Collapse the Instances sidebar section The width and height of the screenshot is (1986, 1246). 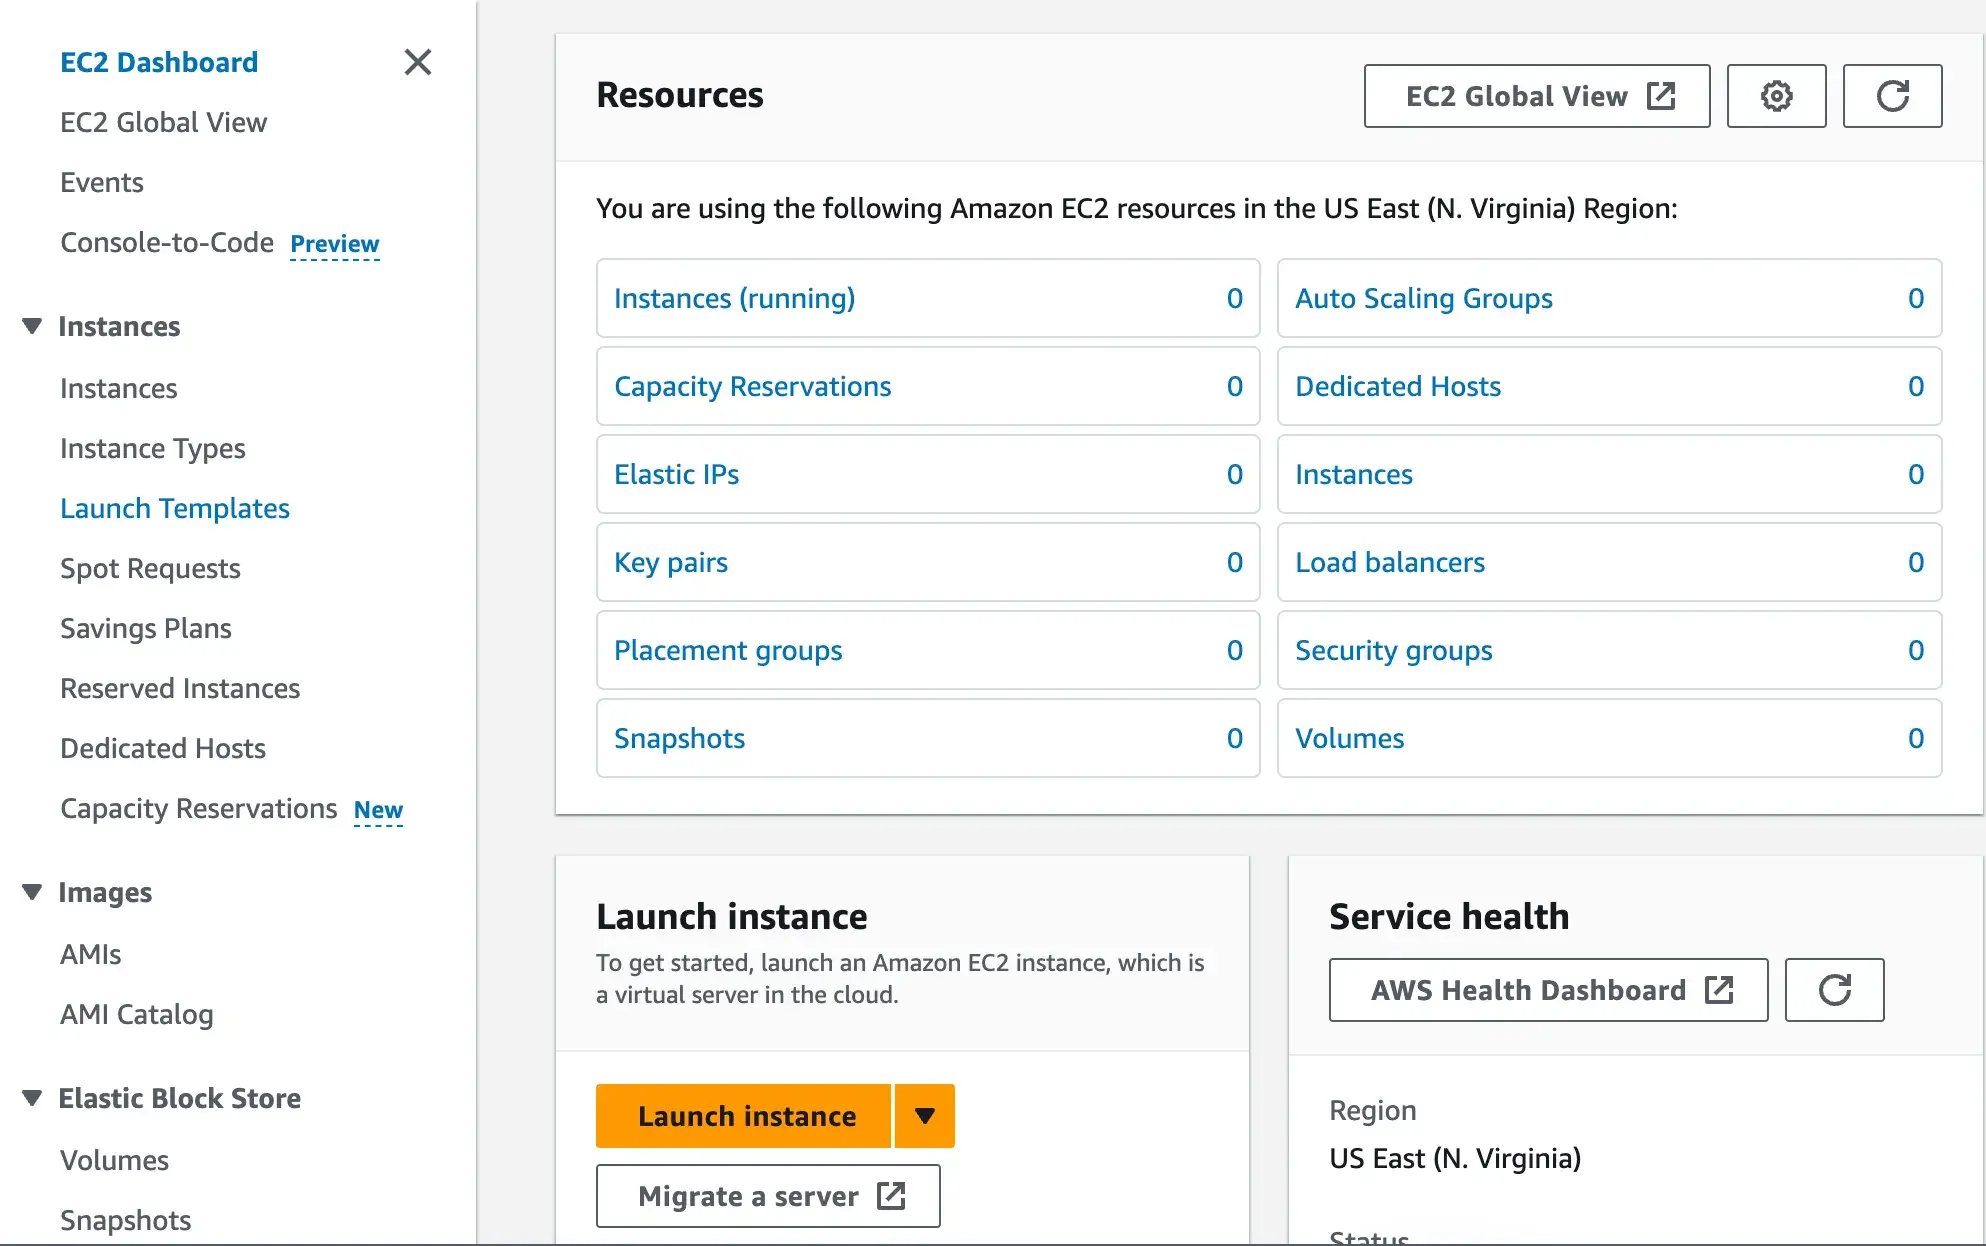[32, 326]
